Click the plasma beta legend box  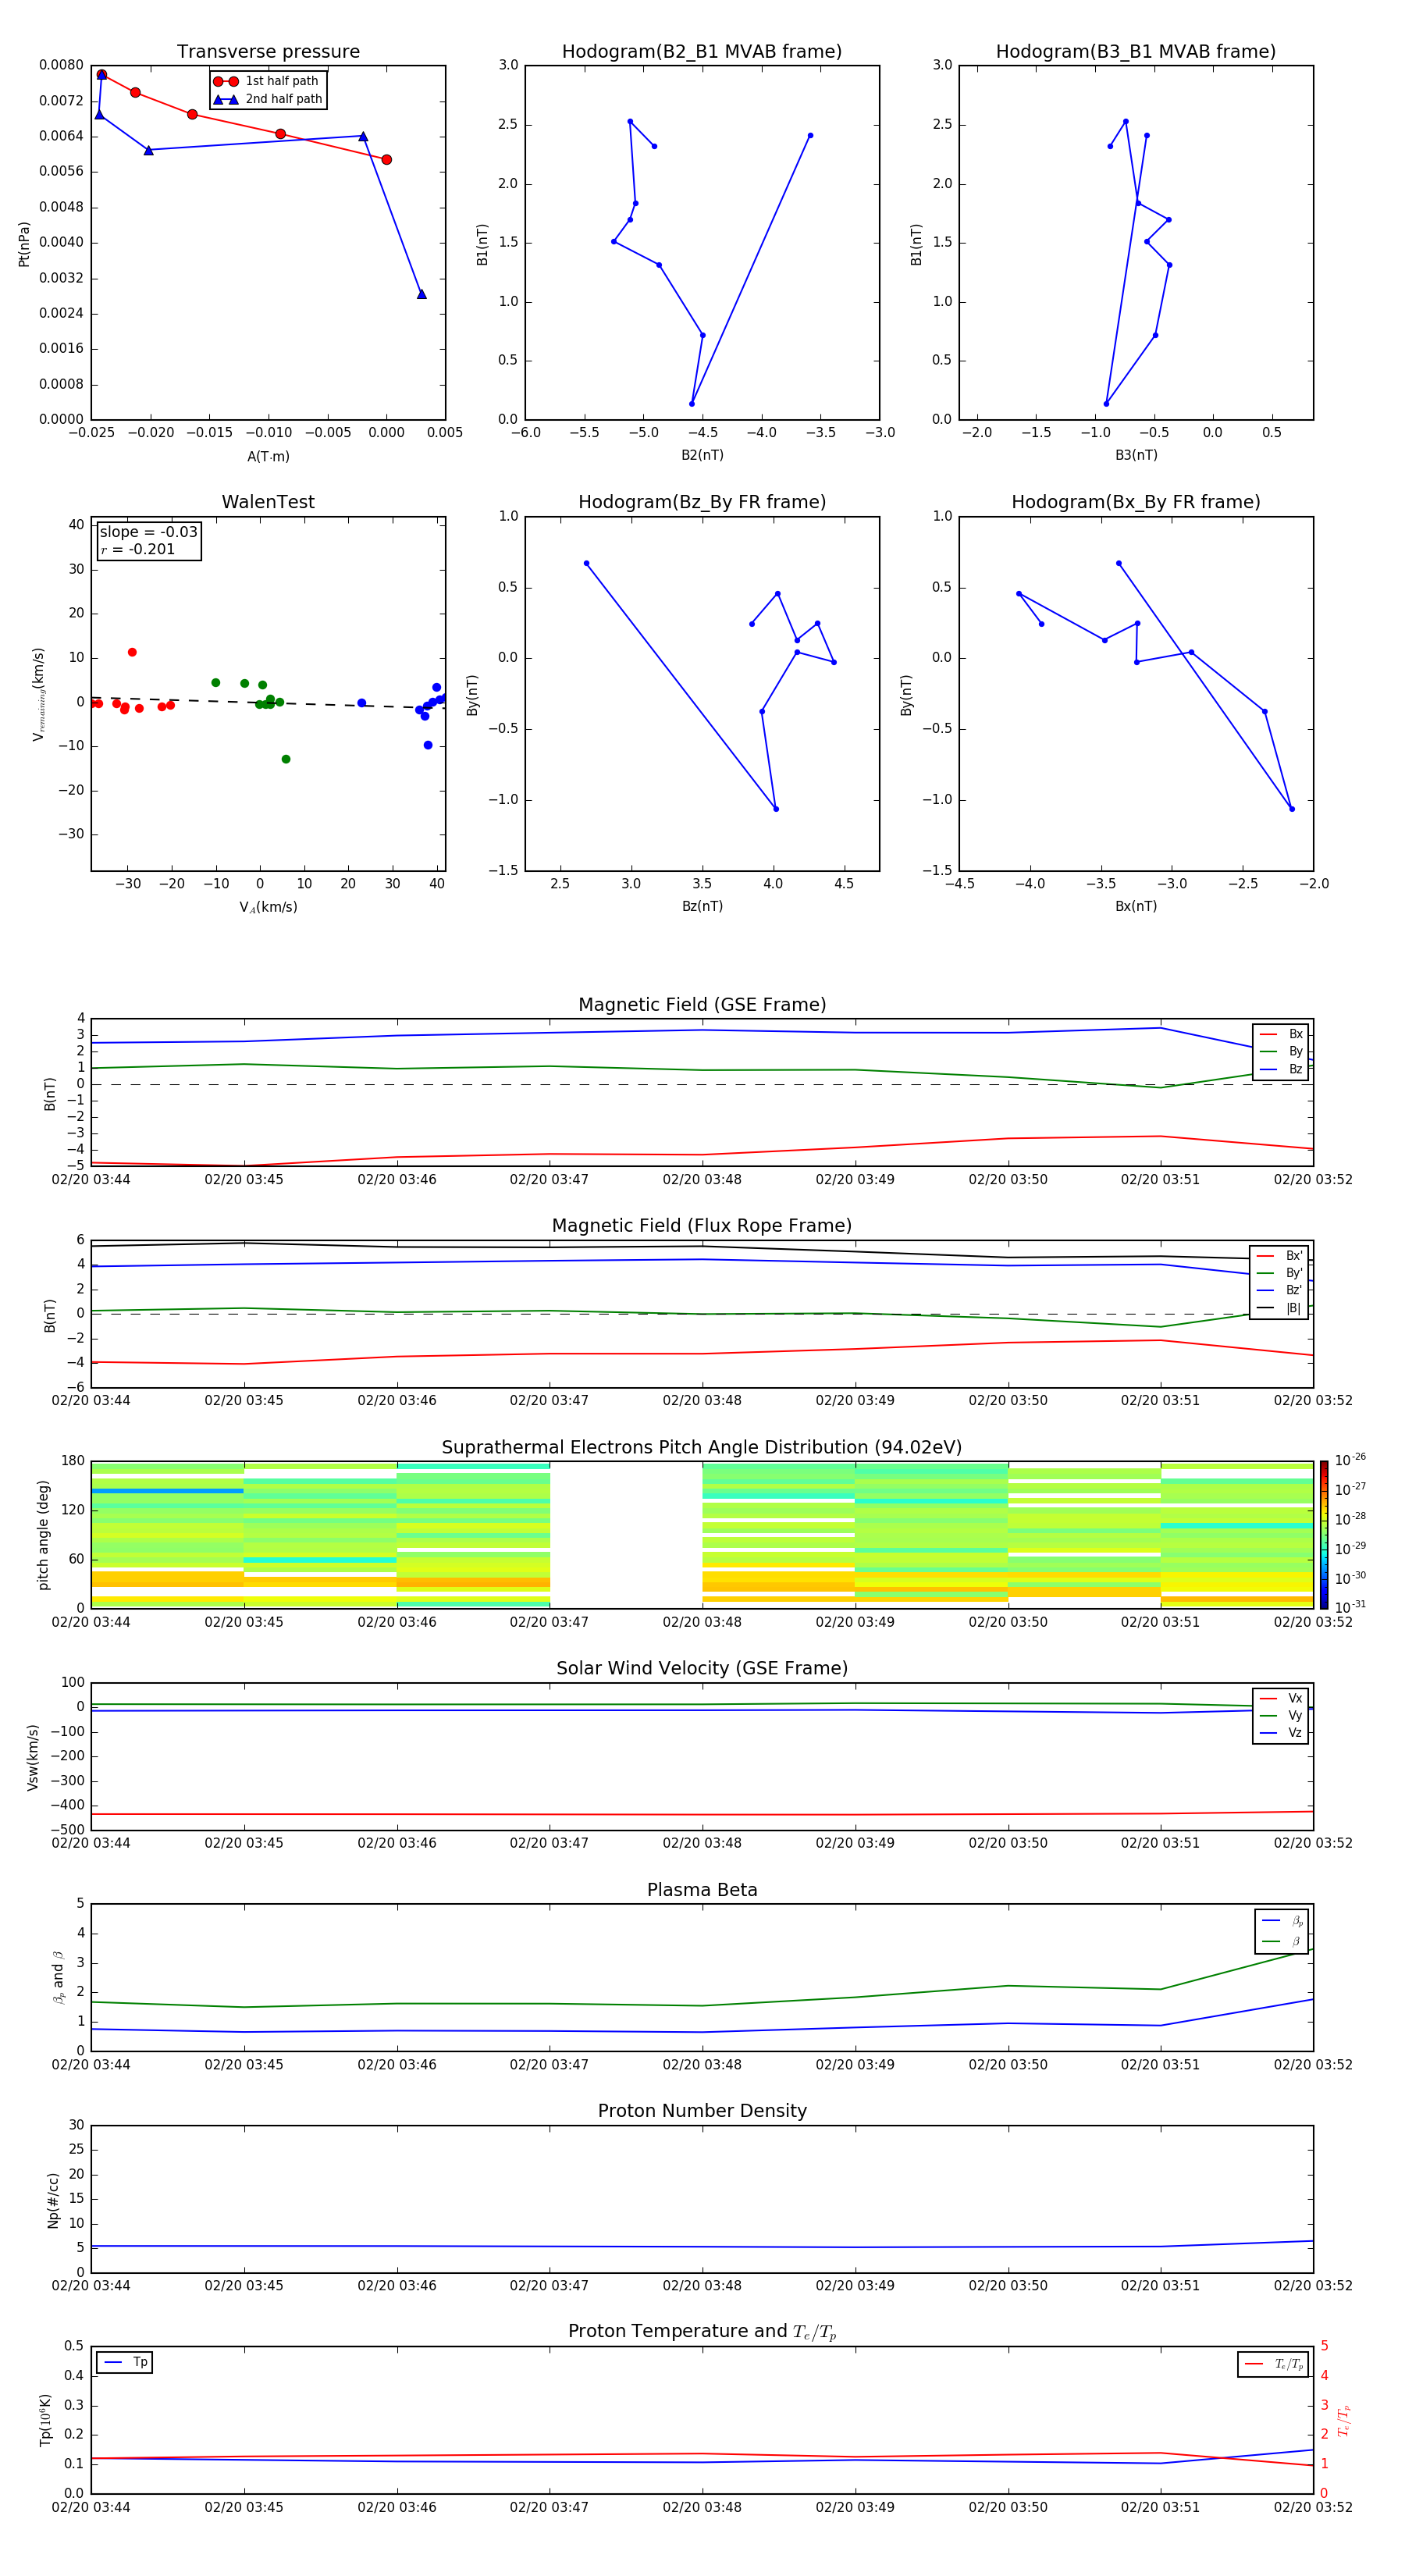coord(1281,1931)
